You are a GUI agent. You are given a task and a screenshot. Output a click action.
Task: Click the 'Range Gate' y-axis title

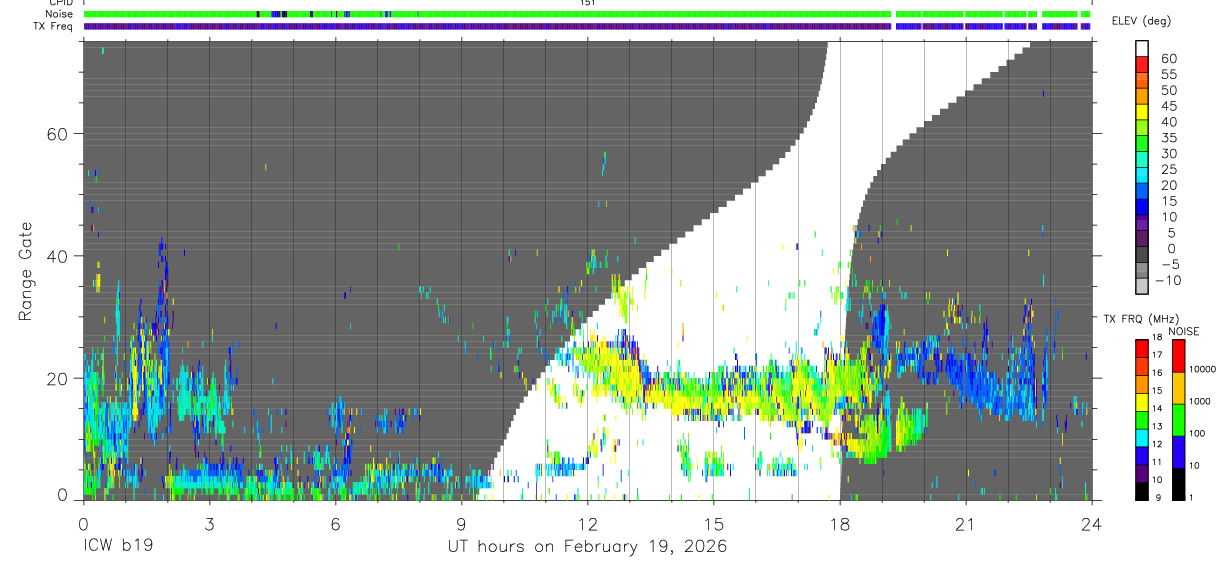tap(26, 270)
